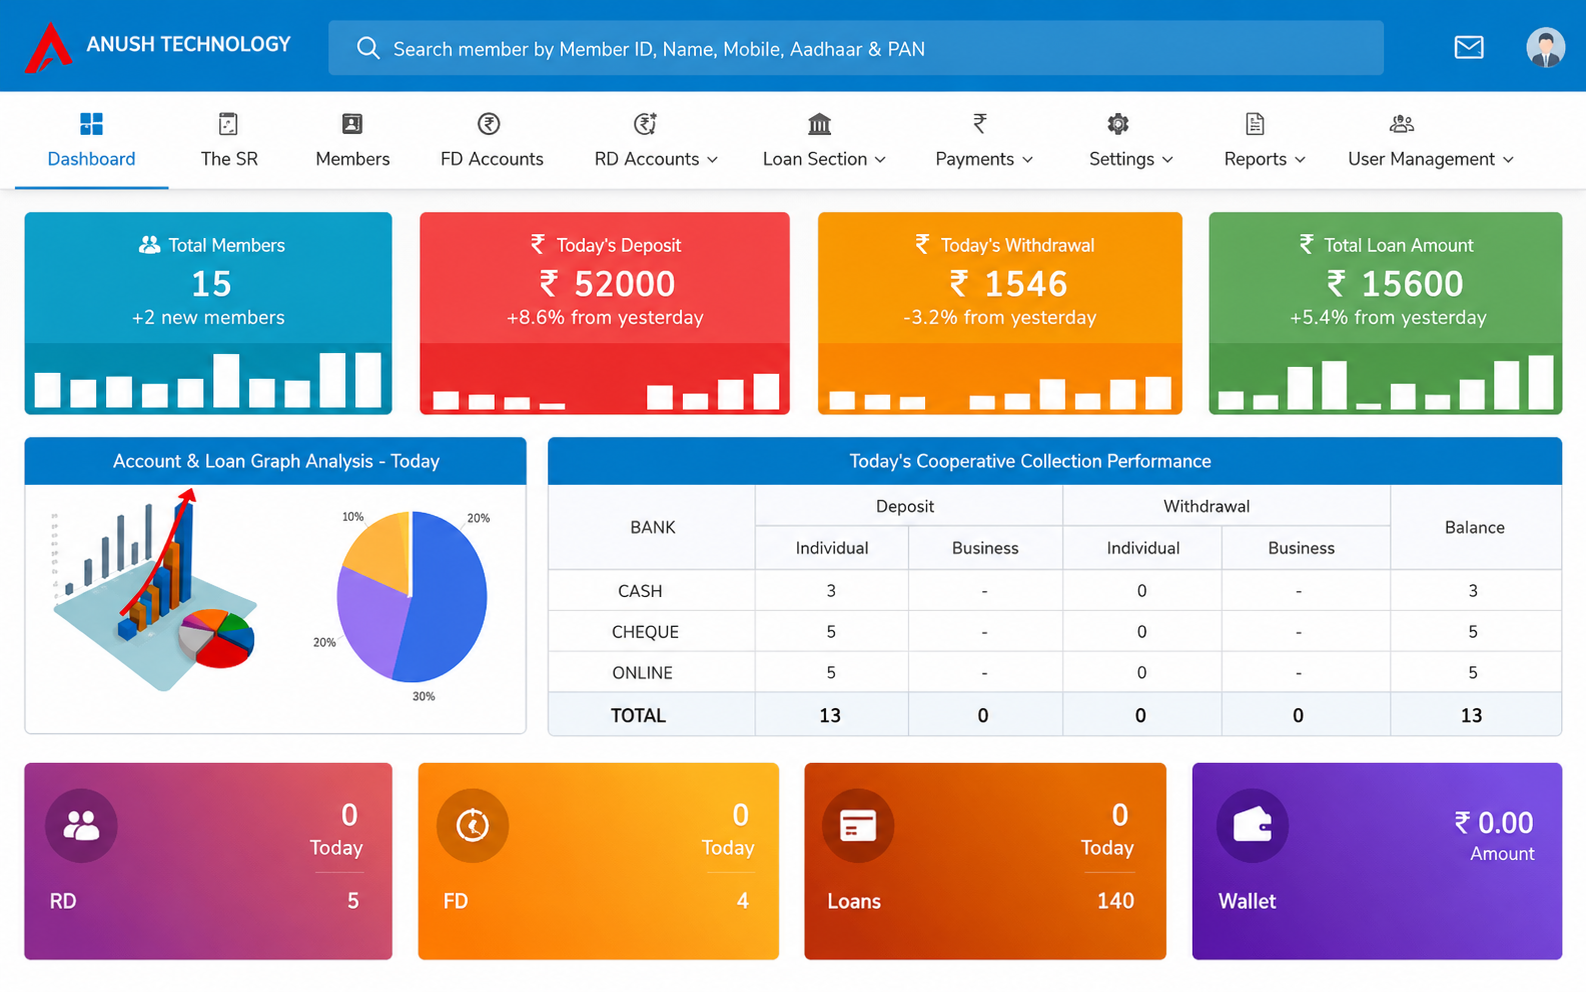The image size is (1586, 992).
Task: Open the RD summary card
Action: pyautogui.click(x=208, y=861)
